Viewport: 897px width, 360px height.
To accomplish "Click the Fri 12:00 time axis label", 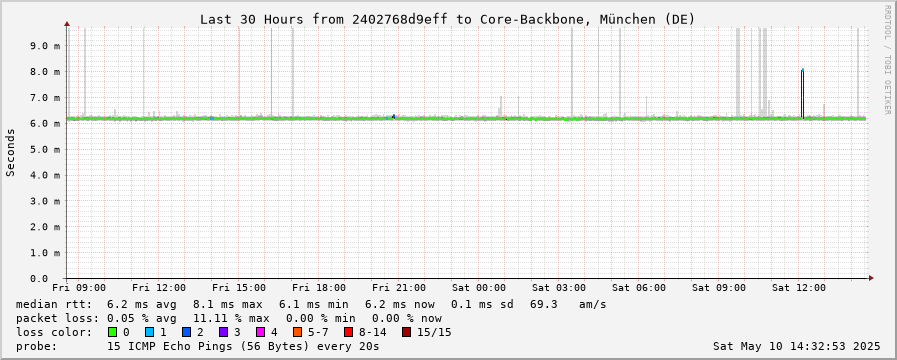I will coord(158,288).
